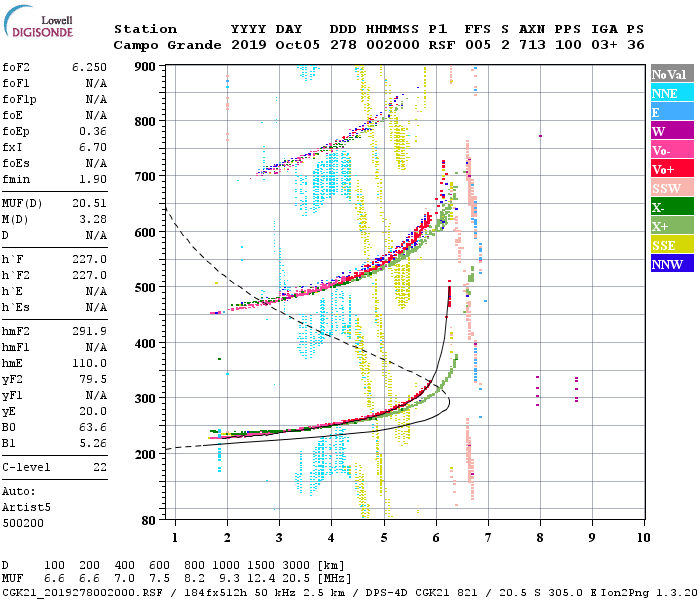This screenshot has width=700, height=600.
Task: Select the SSE yellow legend swatch
Action: pyautogui.click(x=672, y=244)
